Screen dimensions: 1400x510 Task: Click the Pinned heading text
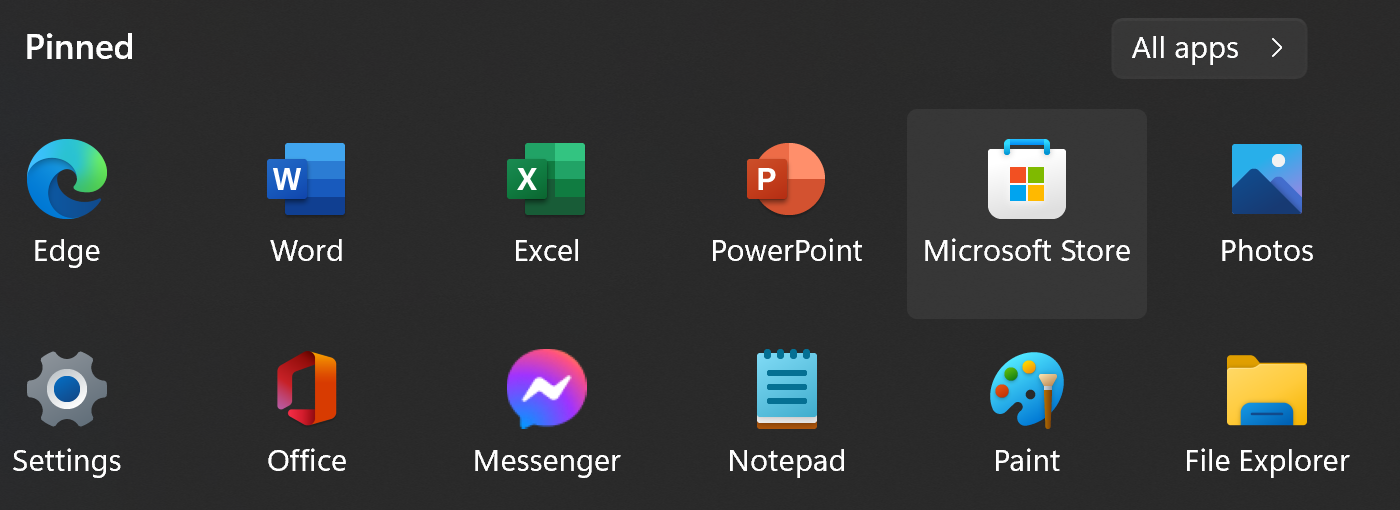click(79, 47)
